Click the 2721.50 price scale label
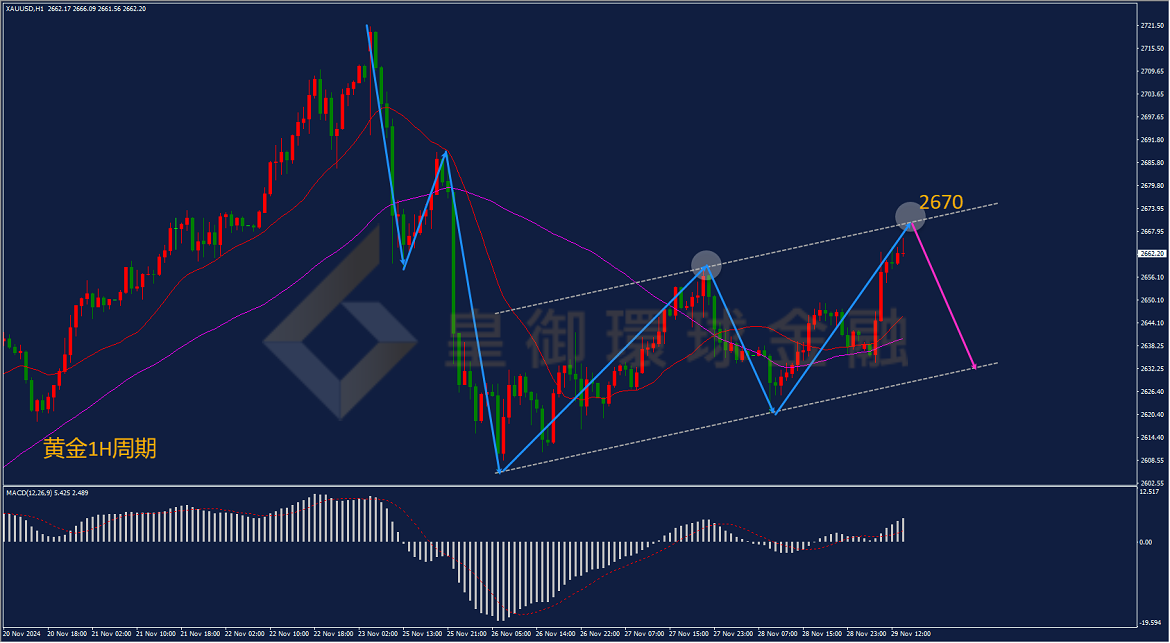 coord(1152,25)
